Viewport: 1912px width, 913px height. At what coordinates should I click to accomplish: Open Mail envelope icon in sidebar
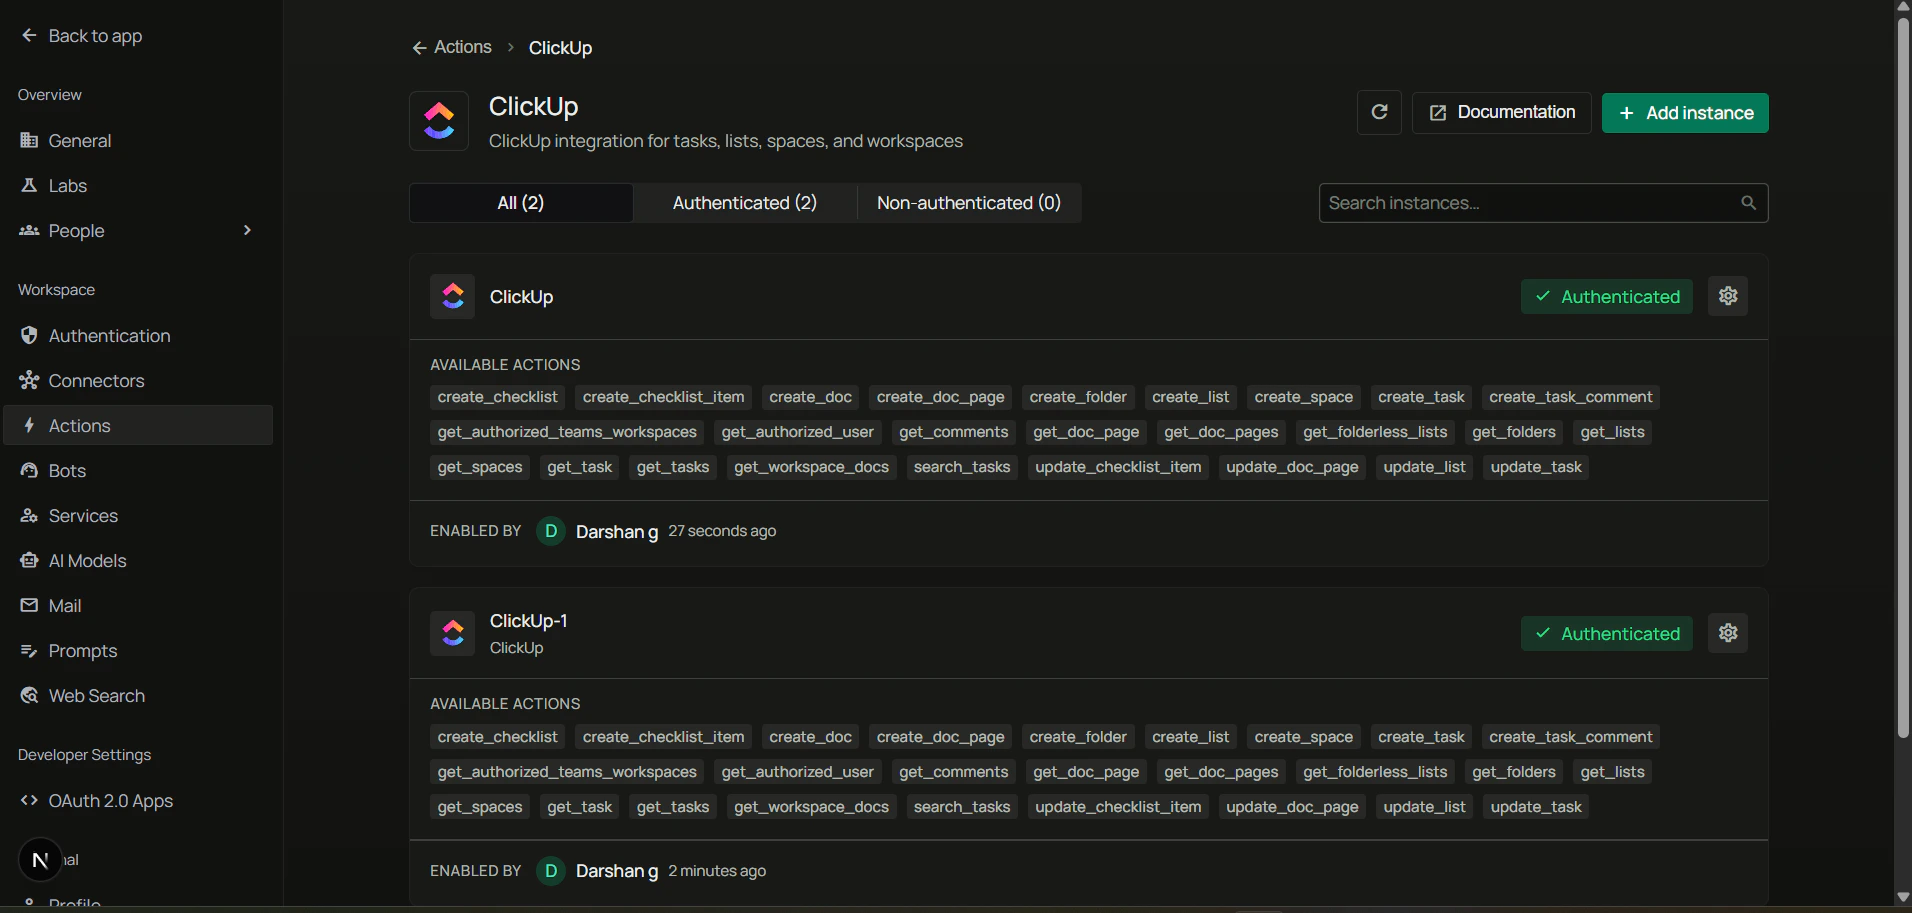pos(29,605)
